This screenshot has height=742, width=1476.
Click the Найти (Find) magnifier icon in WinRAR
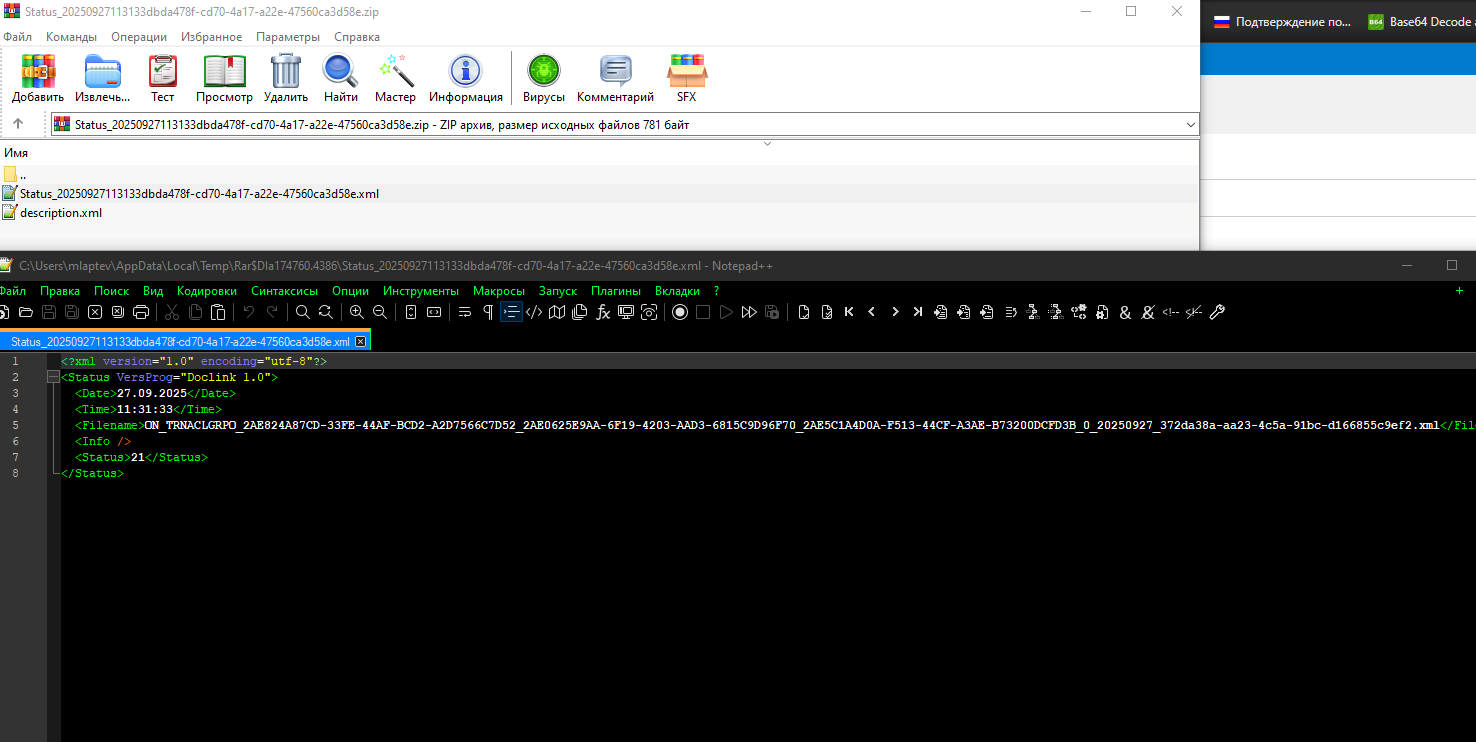[x=341, y=78]
